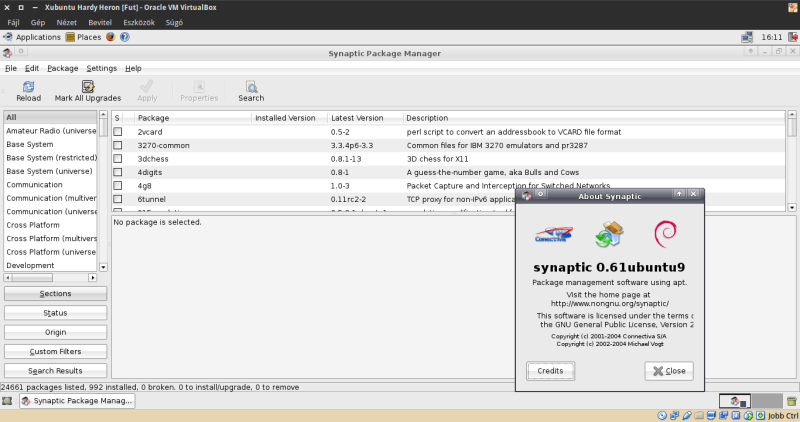Click the Search Results button
This screenshot has width=800, height=422.
pyautogui.click(x=56, y=371)
